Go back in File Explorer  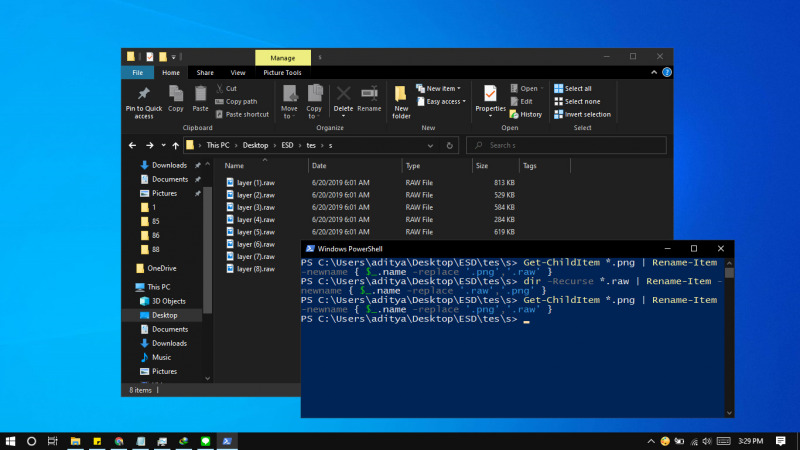point(132,145)
